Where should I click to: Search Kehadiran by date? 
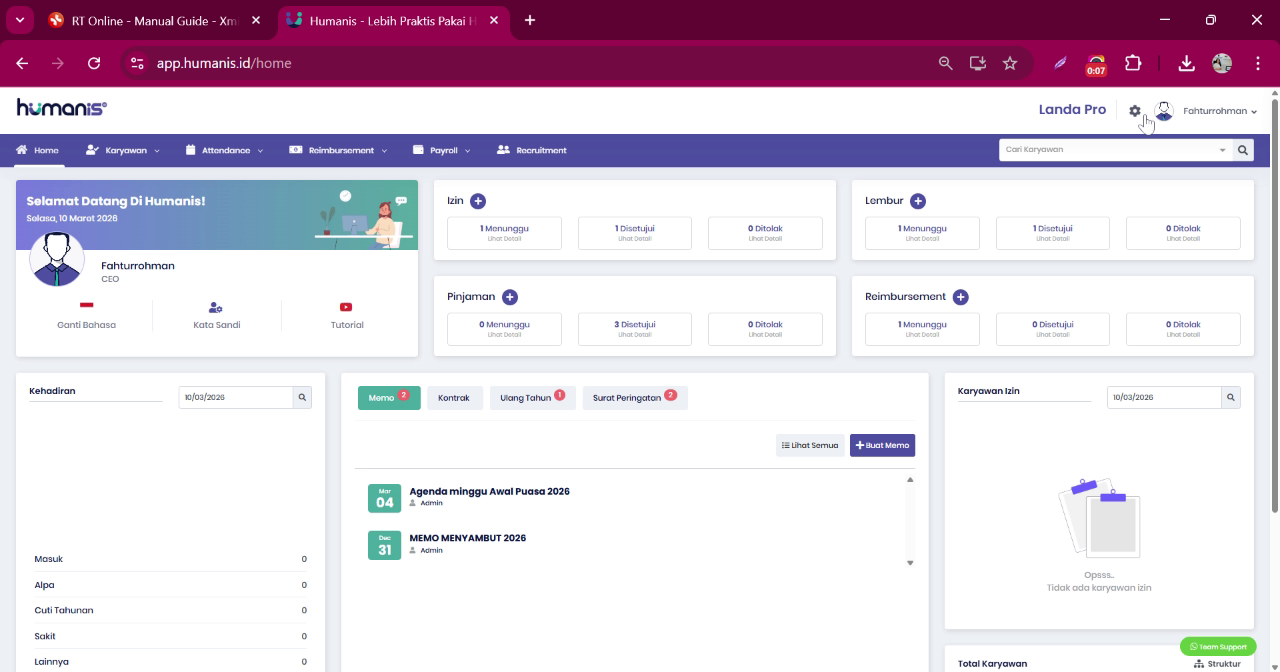pyautogui.click(x=302, y=397)
